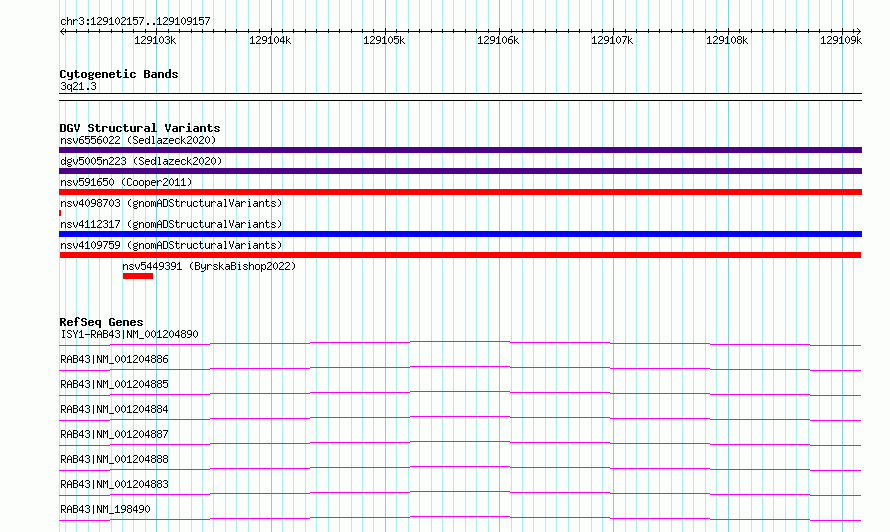Screen dimensions: 890x532
Task: Open transcript RAB43|NM_001204885
Action: pyautogui.click(x=114, y=384)
